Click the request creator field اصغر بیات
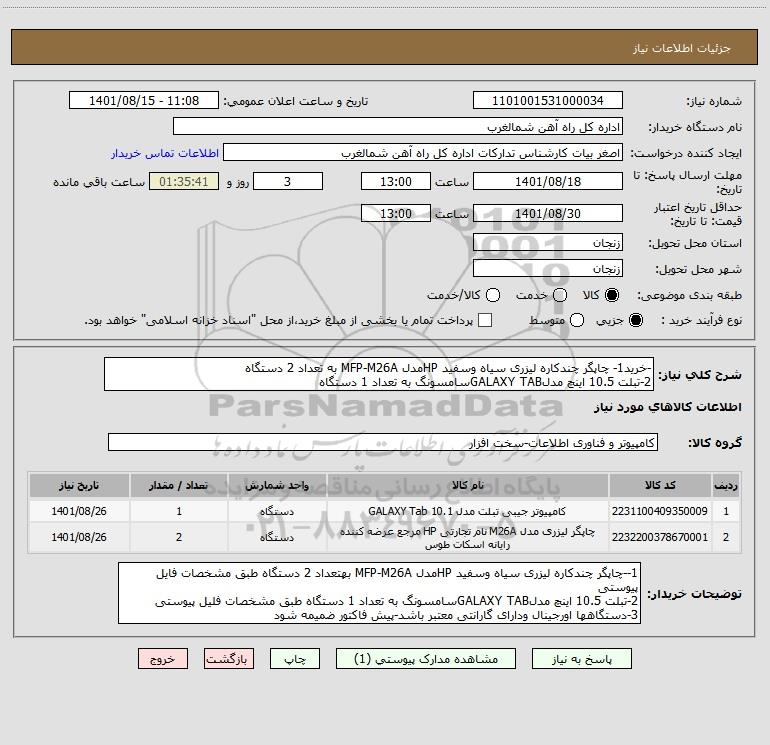This screenshot has height=745, width=770. pyautogui.click(x=423, y=153)
